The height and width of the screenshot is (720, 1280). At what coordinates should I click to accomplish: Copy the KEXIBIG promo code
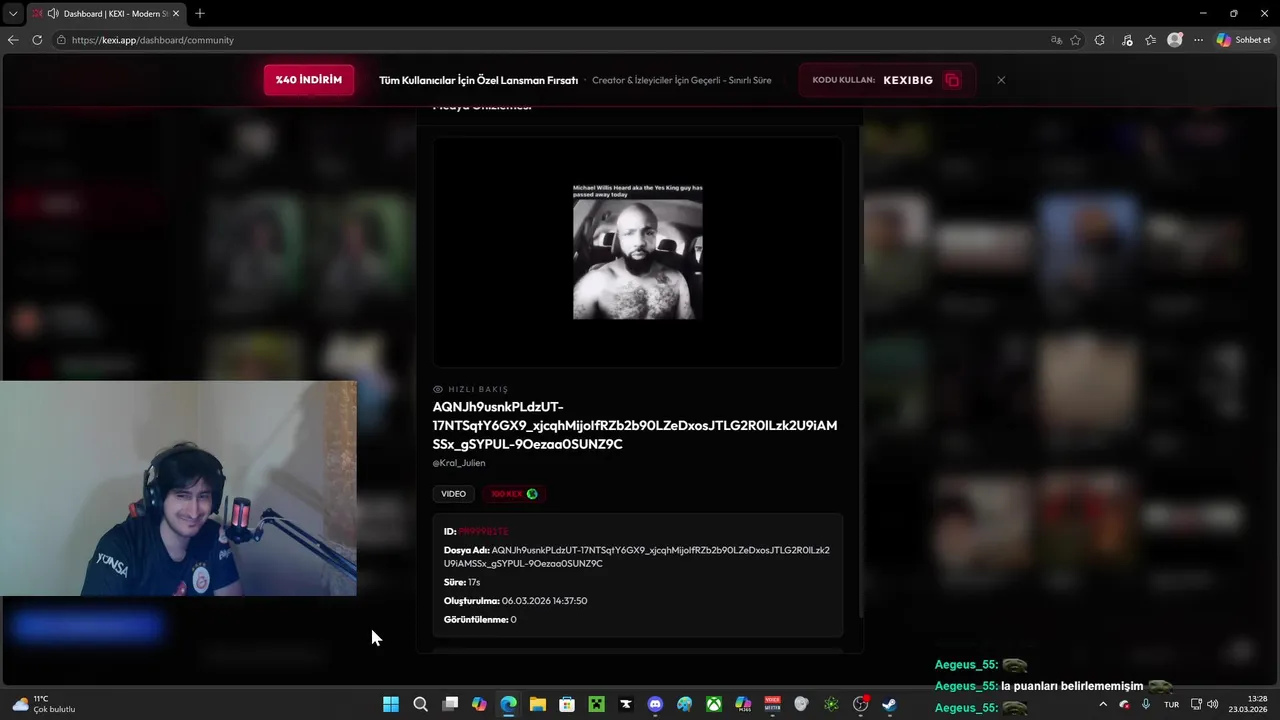click(952, 80)
